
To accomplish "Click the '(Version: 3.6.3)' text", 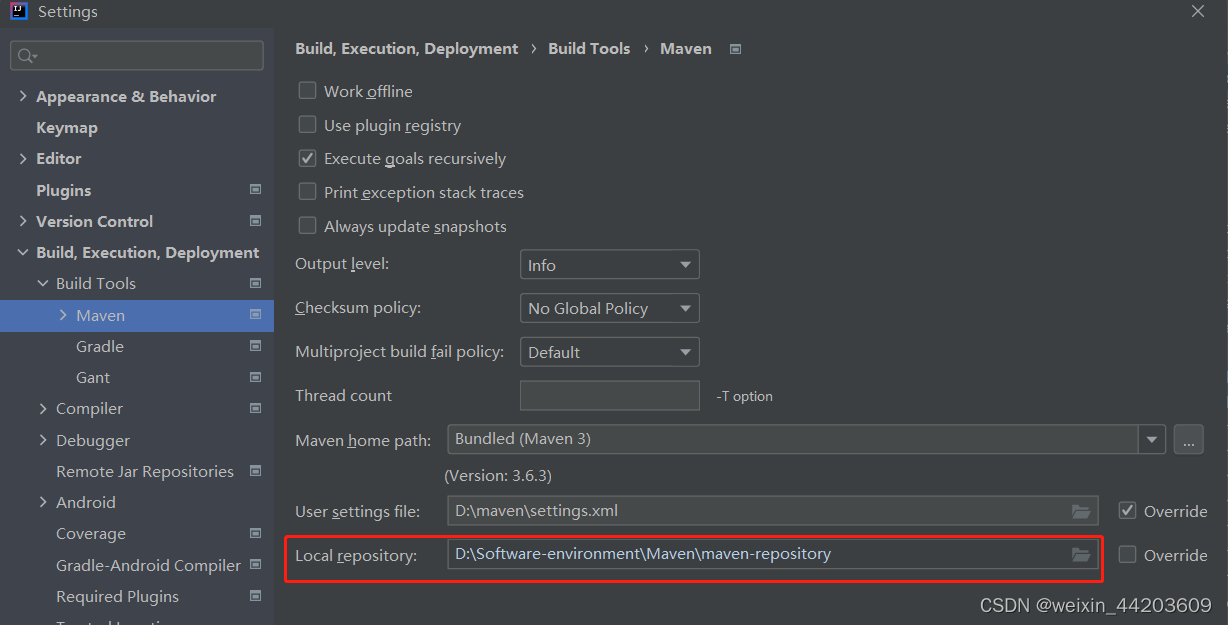I will (x=498, y=475).
